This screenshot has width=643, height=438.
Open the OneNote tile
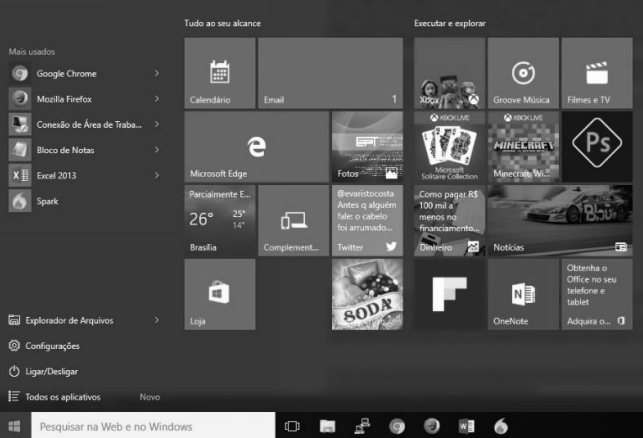tap(523, 294)
